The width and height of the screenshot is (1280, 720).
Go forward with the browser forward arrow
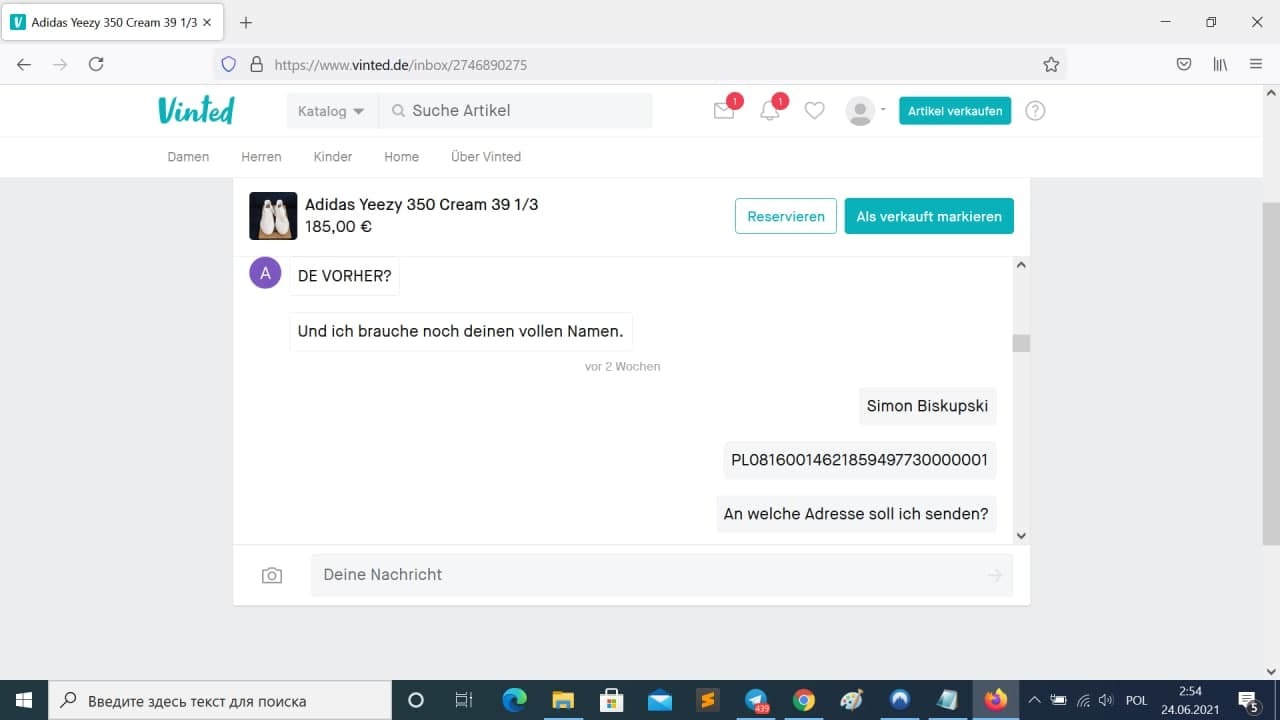[x=60, y=64]
